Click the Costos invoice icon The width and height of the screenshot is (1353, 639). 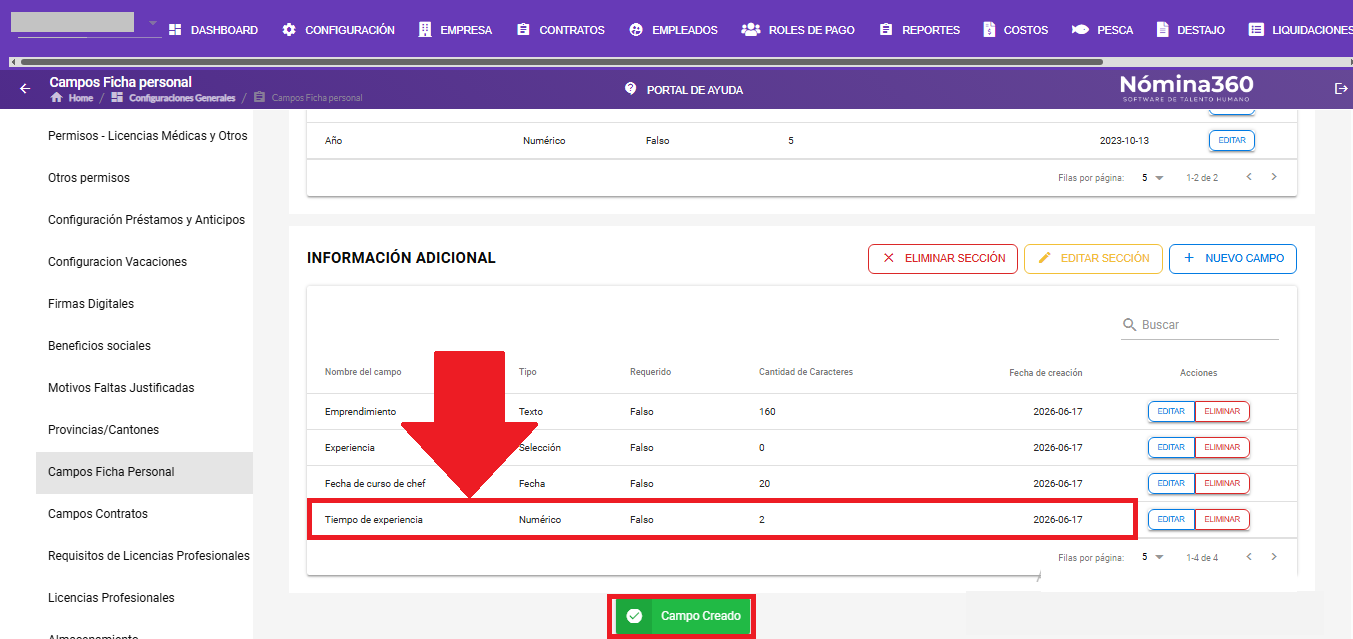point(989,30)
